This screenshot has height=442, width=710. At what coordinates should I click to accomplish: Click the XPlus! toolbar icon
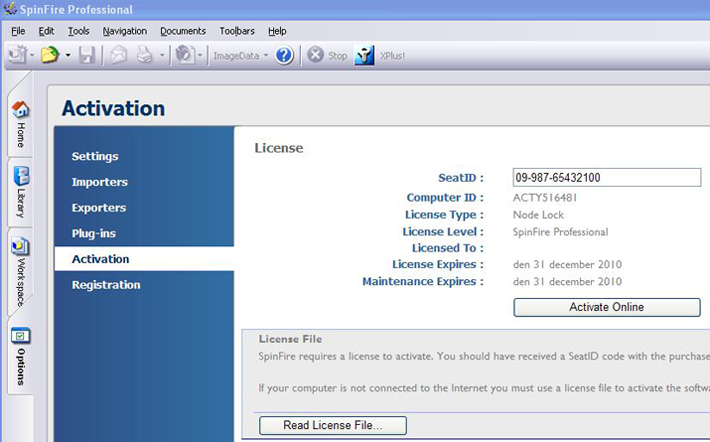365,55
